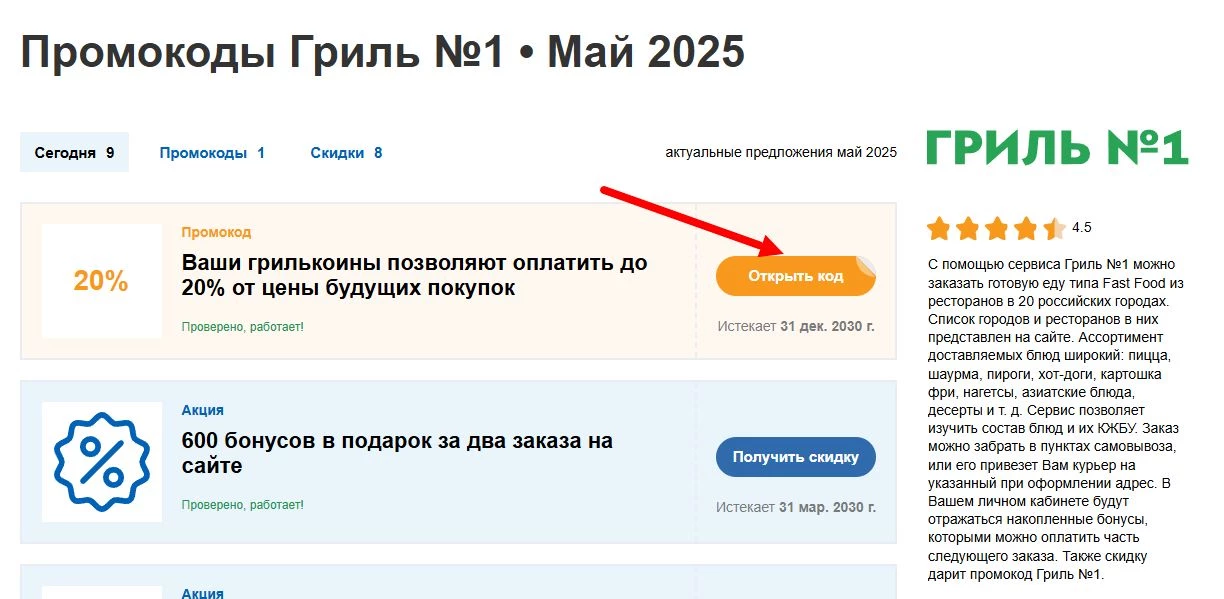
Task: Click the 600 бонусов offer headline
Action: [398, 454]
